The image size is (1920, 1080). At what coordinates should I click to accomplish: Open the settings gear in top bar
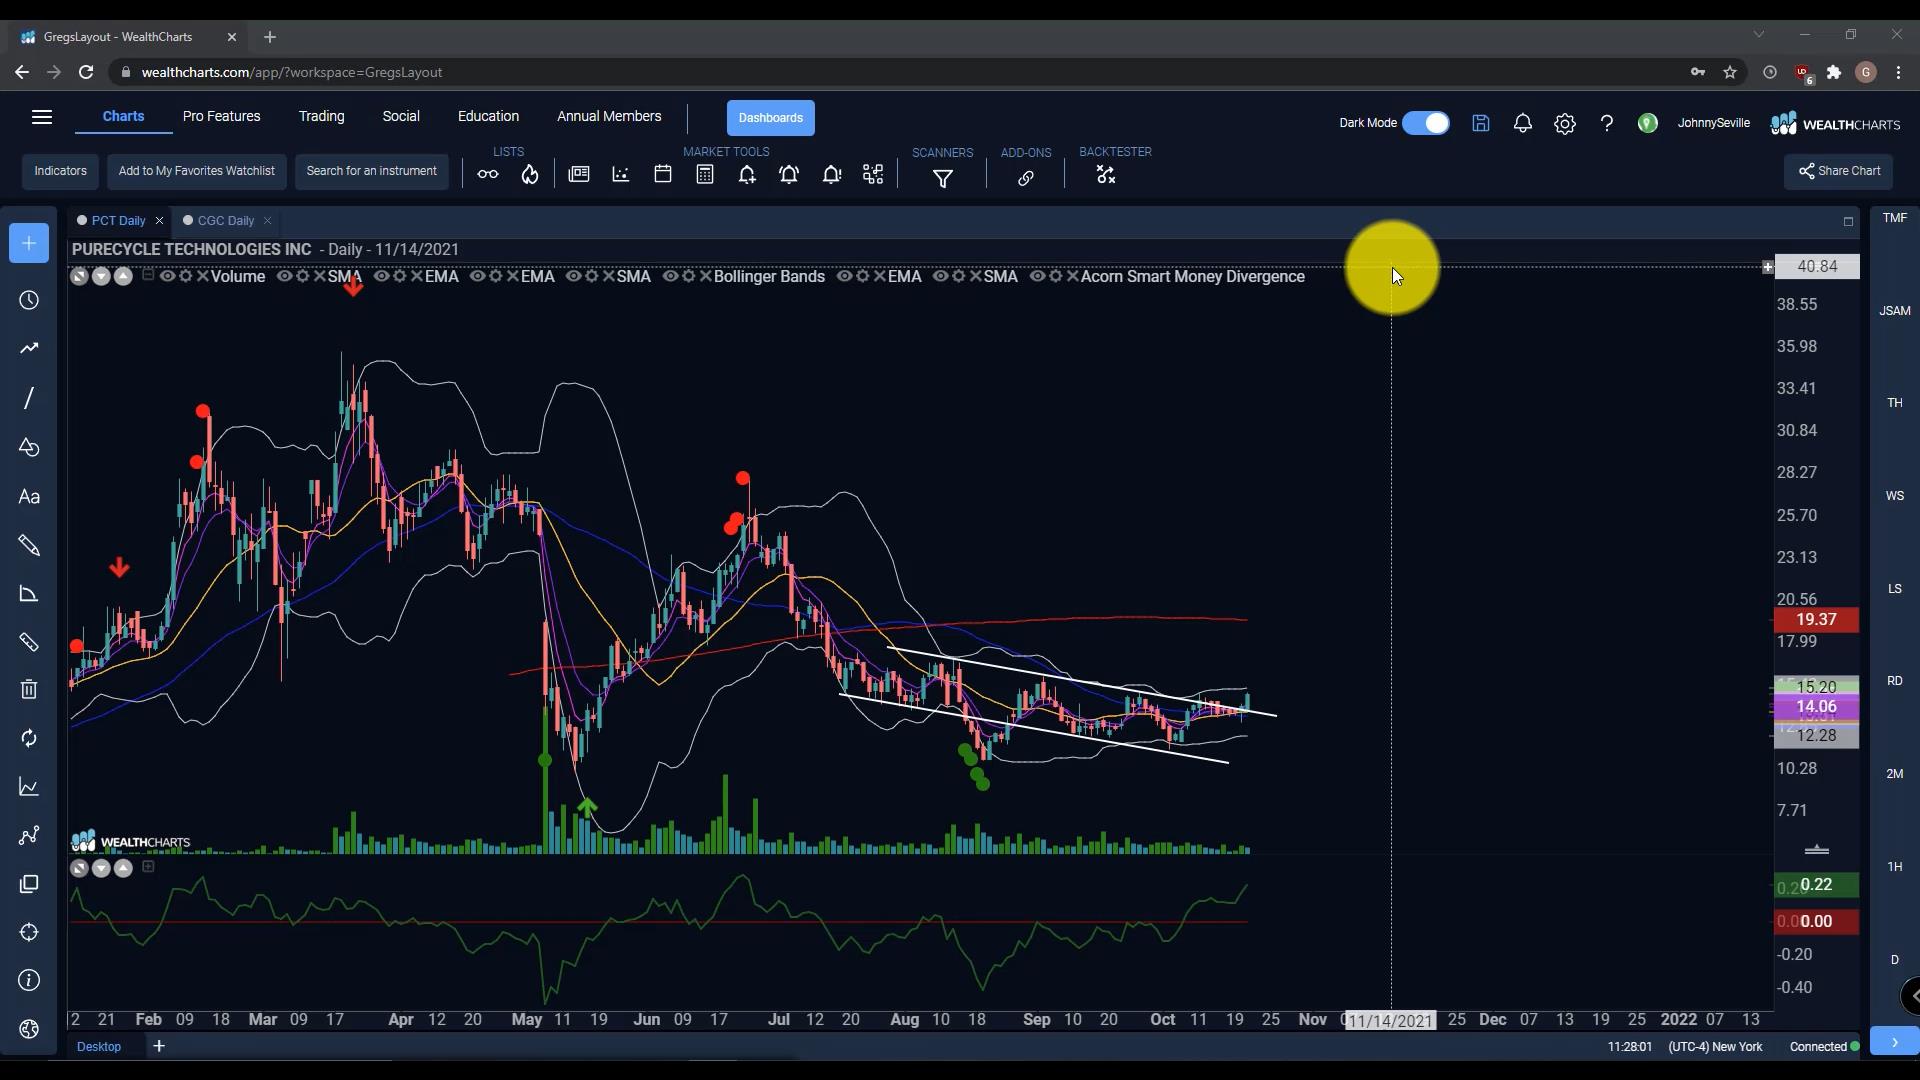click(1565, 123)
